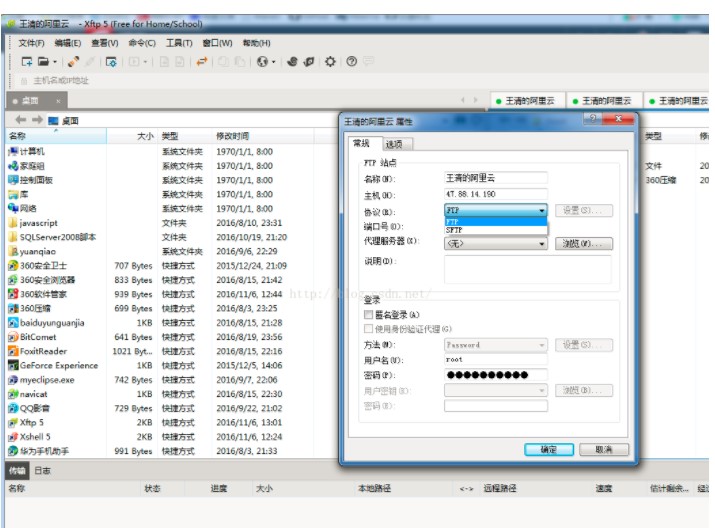
Task: Click the orange synchronize transfer arrows icon
Action: click(202, 61)
